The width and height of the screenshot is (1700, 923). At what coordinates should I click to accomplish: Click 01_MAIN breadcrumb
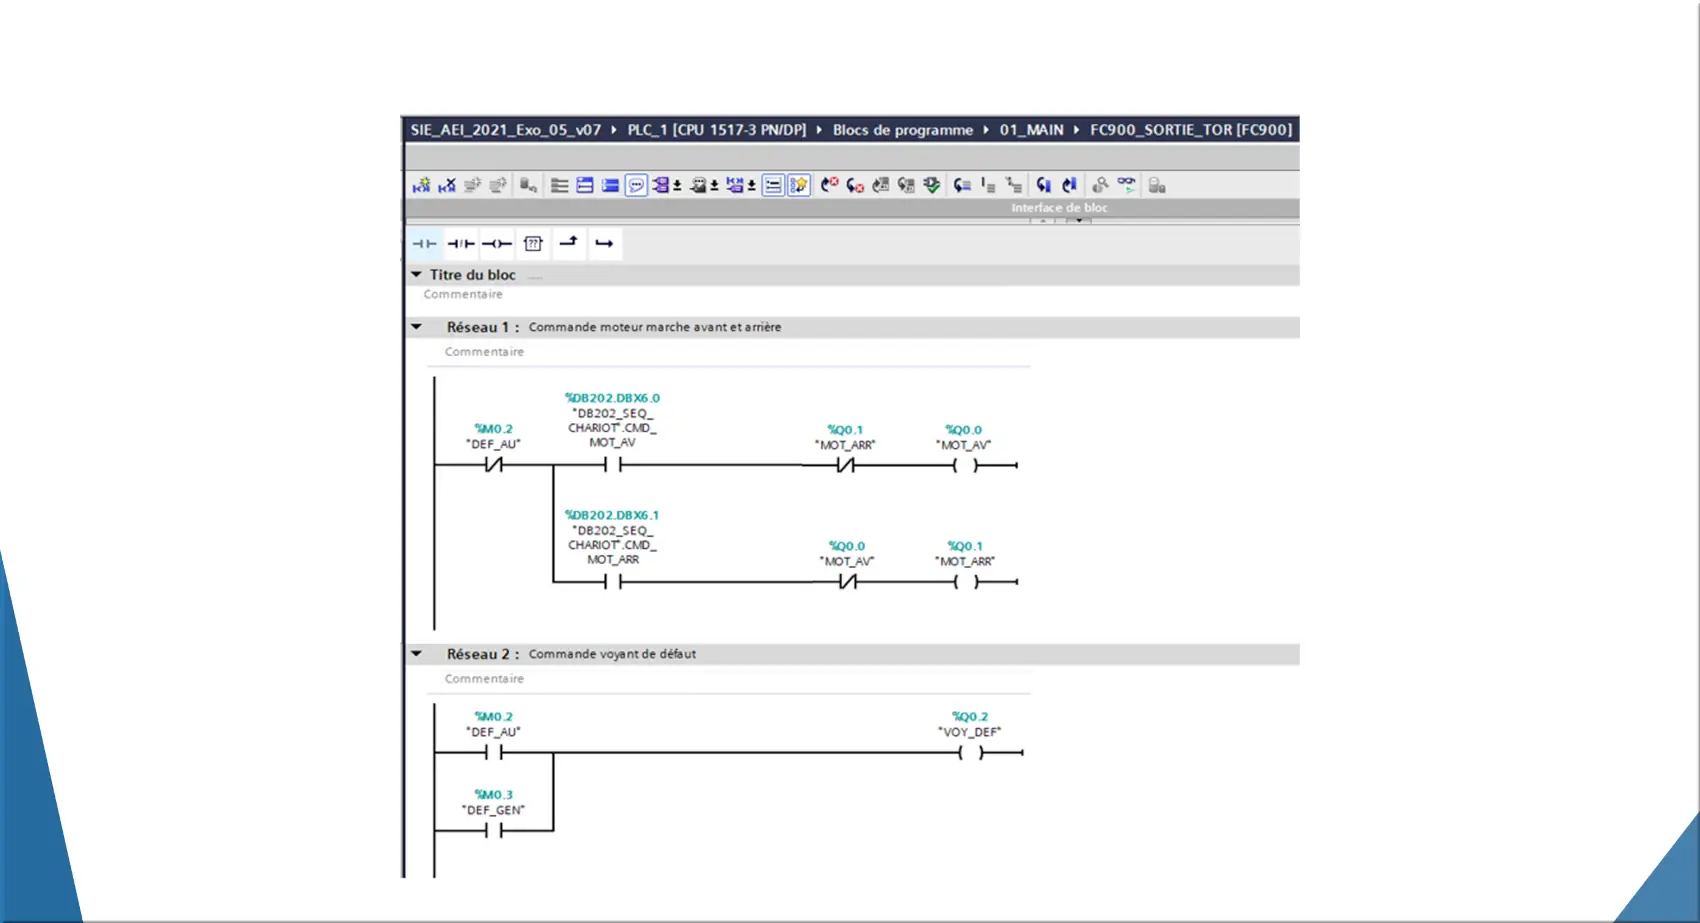tap(1031, 130)
